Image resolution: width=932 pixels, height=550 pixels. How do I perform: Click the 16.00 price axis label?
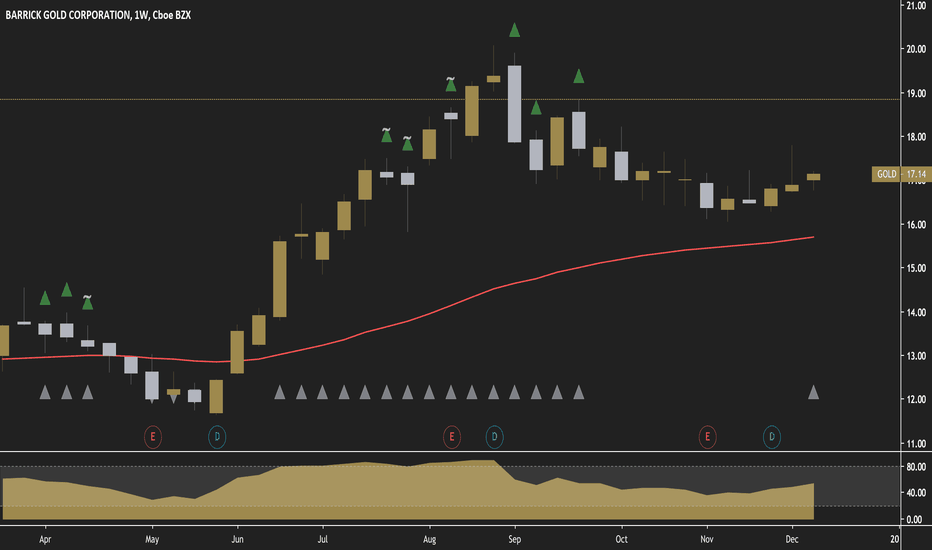click(916, 225)
